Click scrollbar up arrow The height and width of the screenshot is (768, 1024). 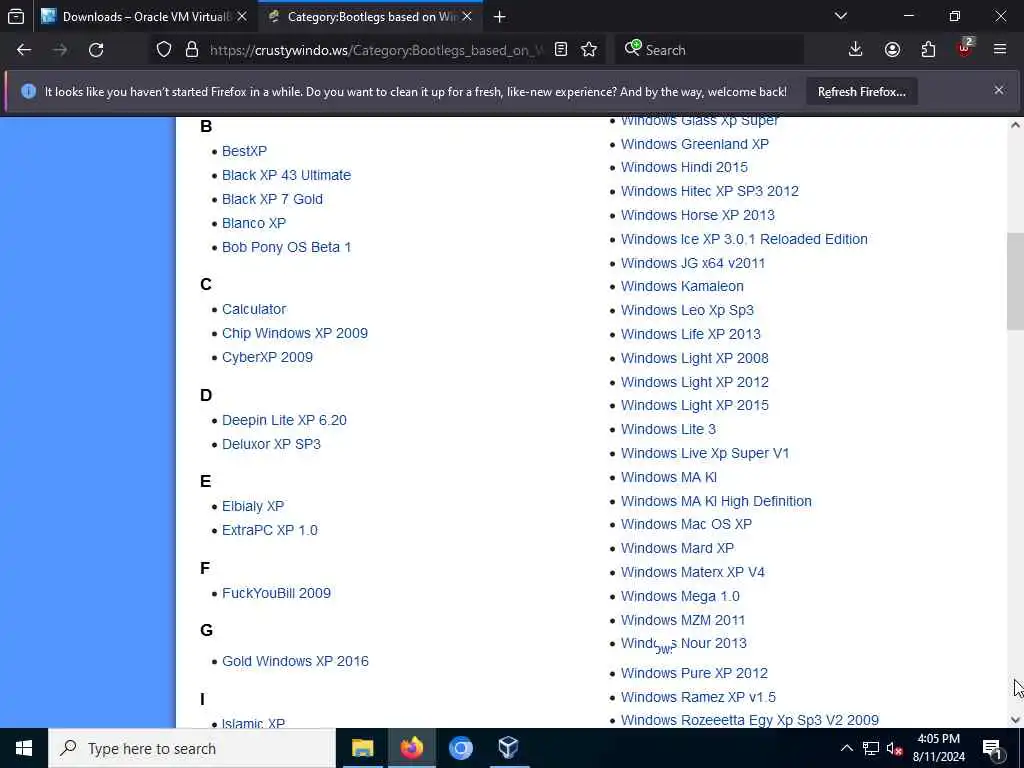1015,125
